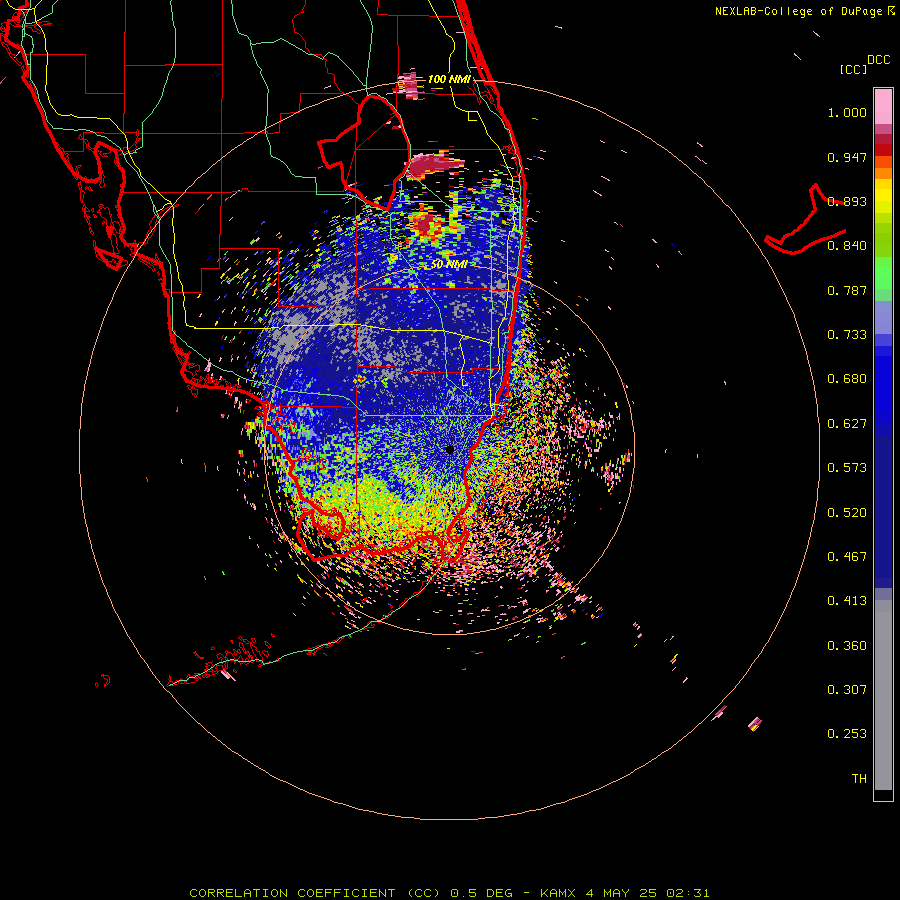Click the NEXLAB-College of DuPage credit text

pos(800,11)
